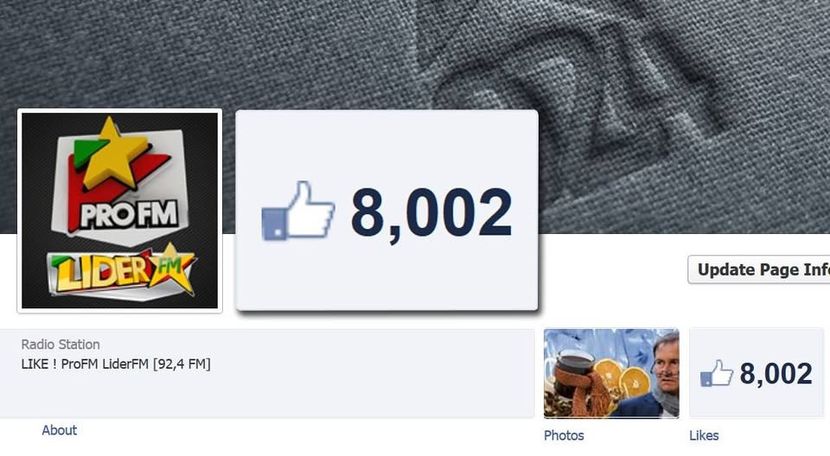This screenshot has height=456, width=830.
Task: Open the Photos link below thumbnail
Action: coord(564,435)
